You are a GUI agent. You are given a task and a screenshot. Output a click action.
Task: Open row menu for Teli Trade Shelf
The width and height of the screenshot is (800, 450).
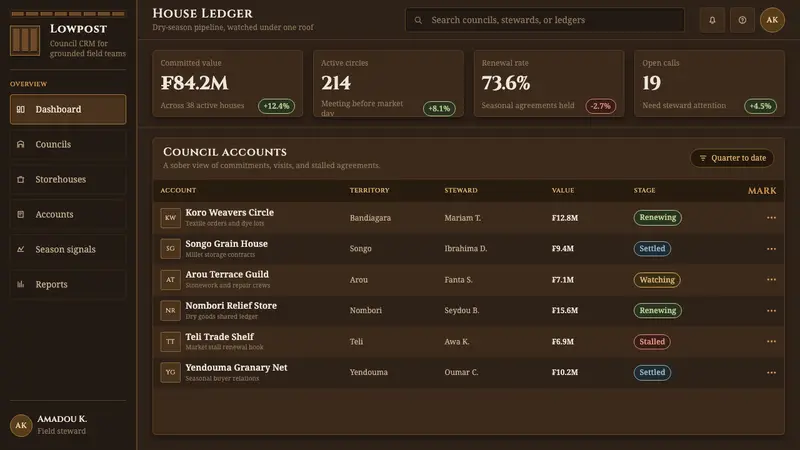click(x=771, y=341)
